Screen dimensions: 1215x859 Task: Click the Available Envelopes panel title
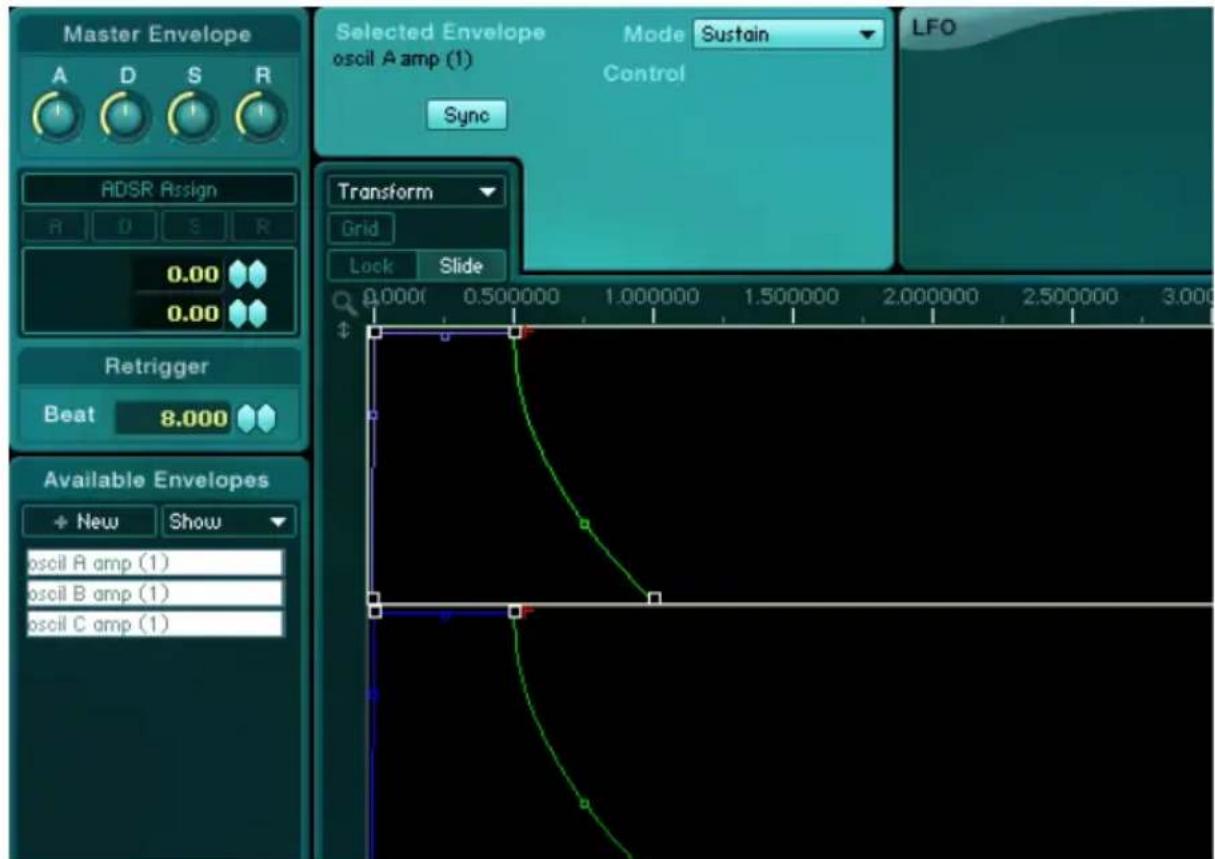(158, 480)
